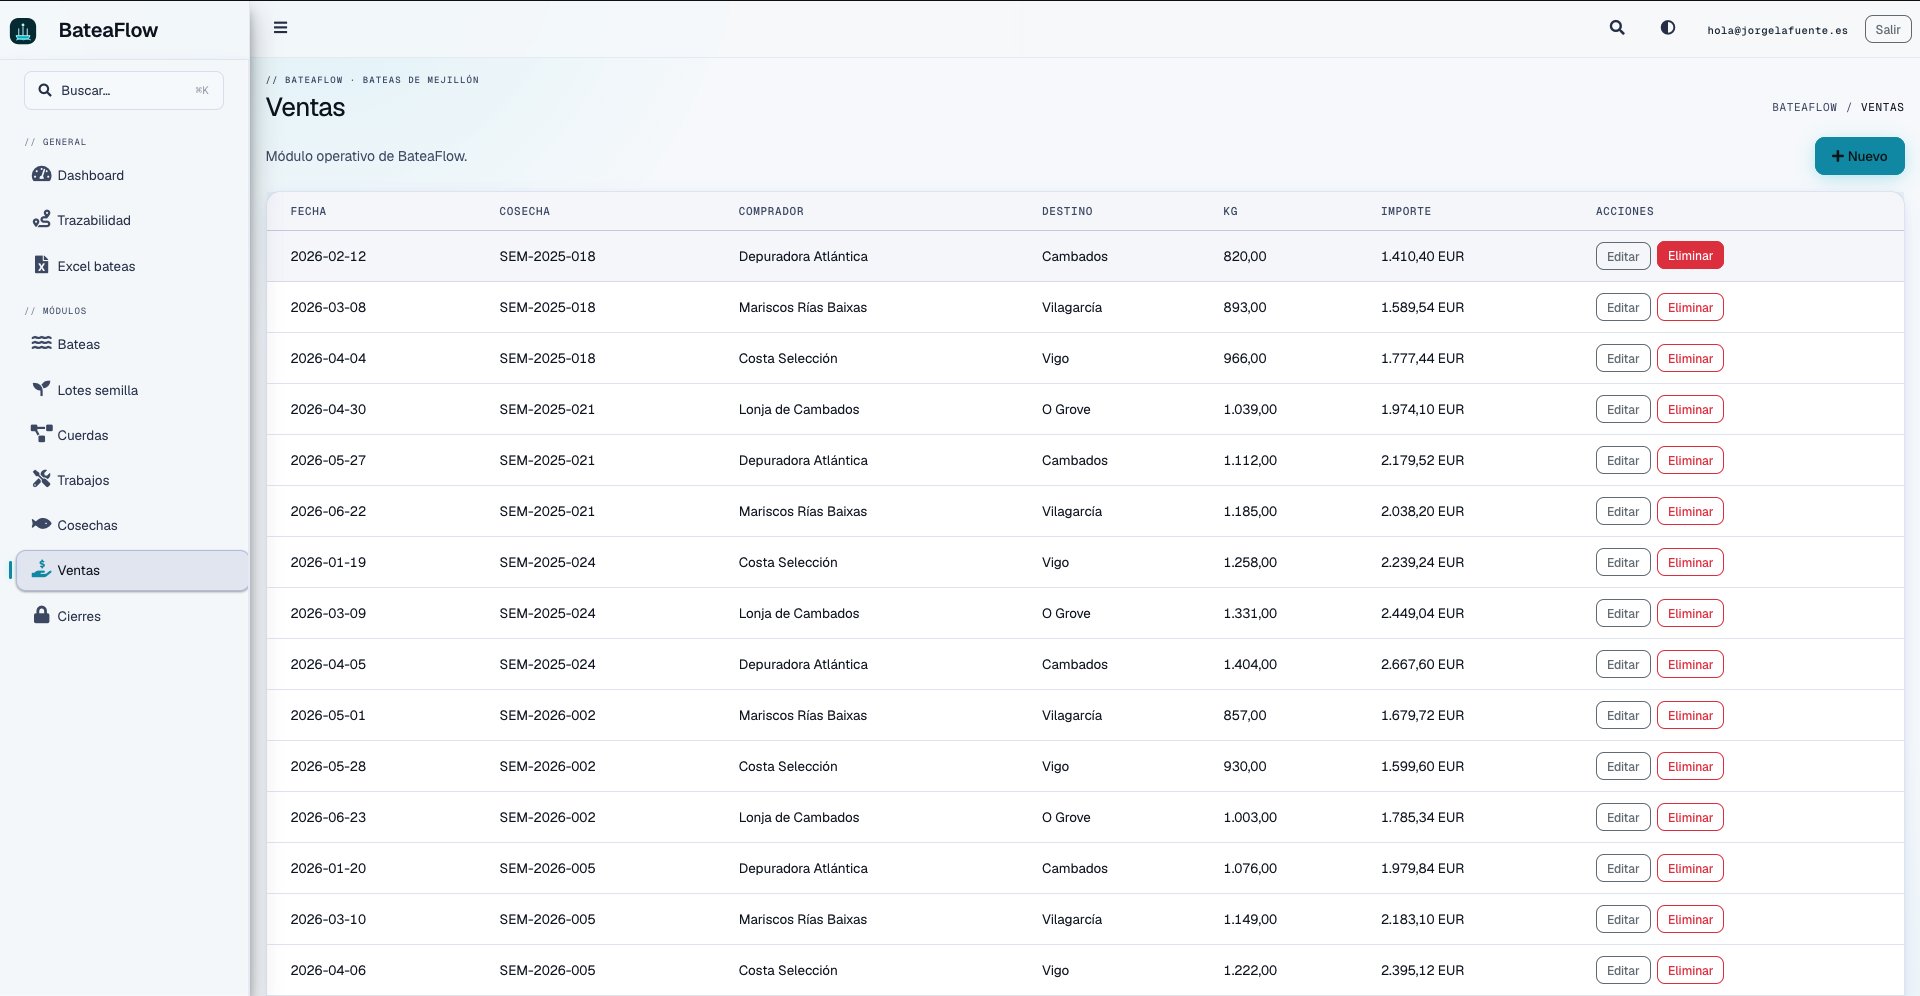Click the FECHA column header
The height and width of the screenshot is (996, 1920).
[308, 211]
